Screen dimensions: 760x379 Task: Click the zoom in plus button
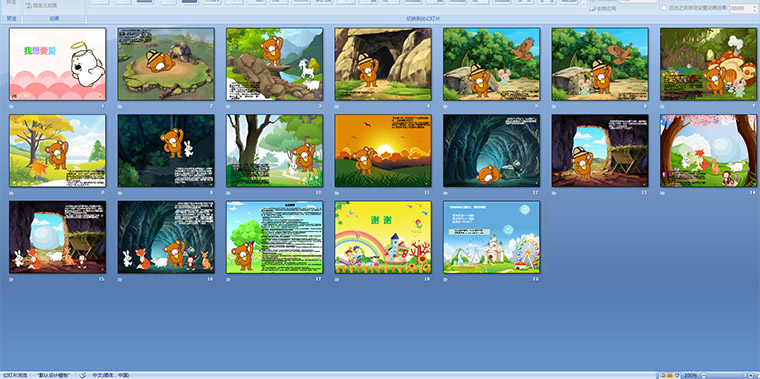(750, 376)
